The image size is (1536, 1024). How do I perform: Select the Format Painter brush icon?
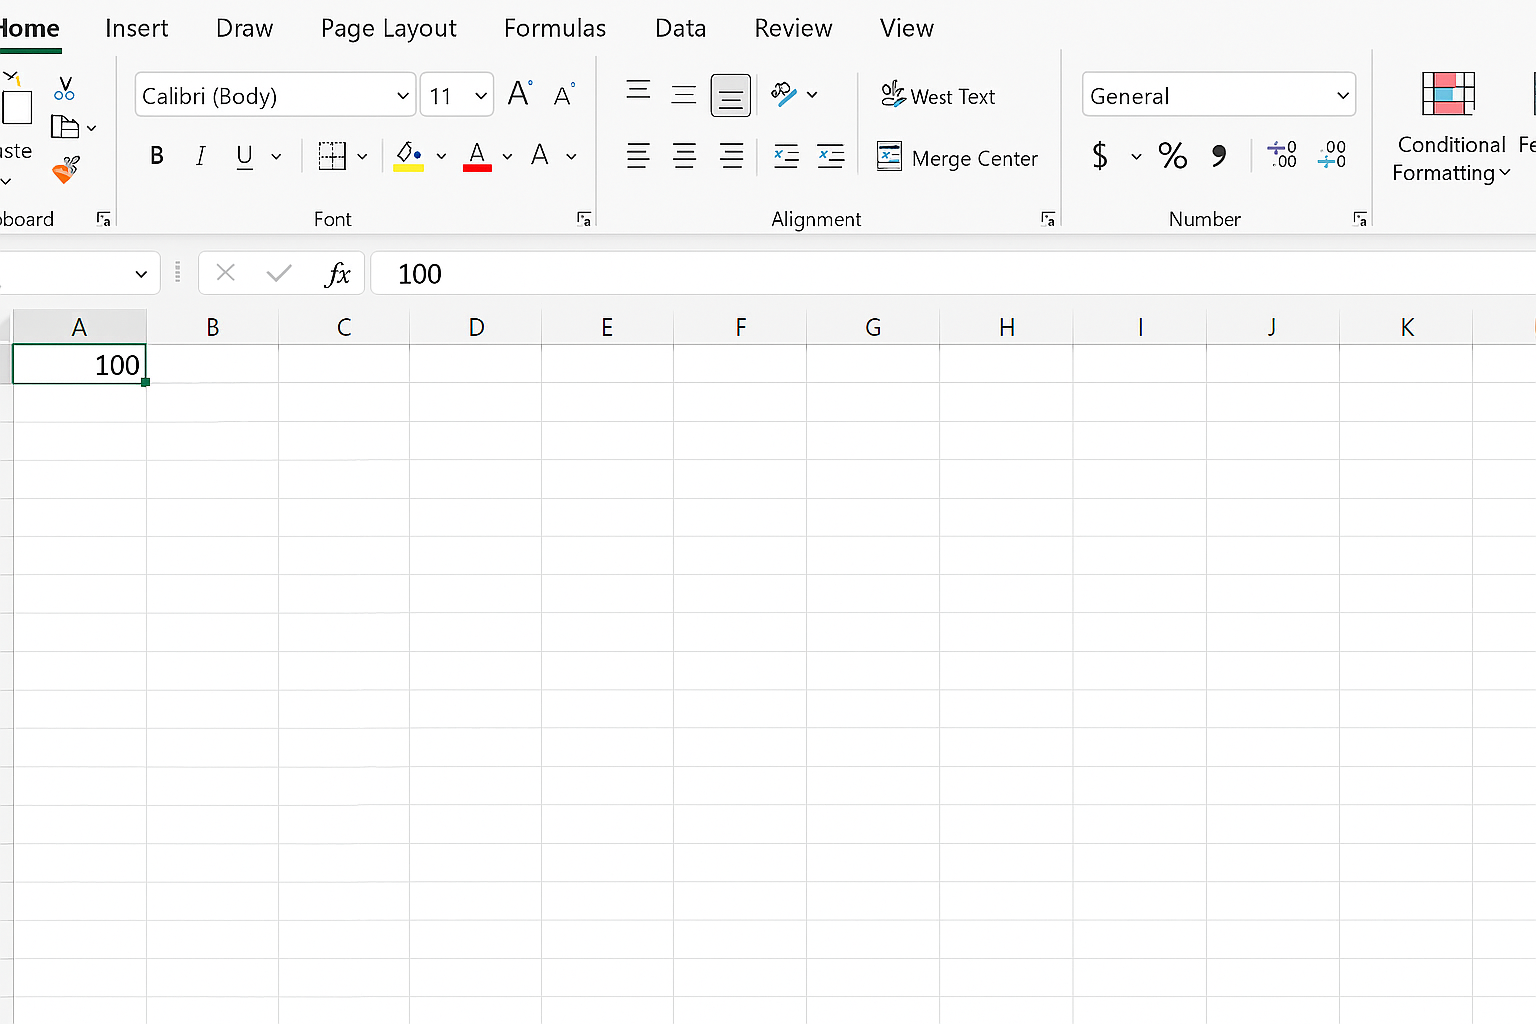coord(66,169)
